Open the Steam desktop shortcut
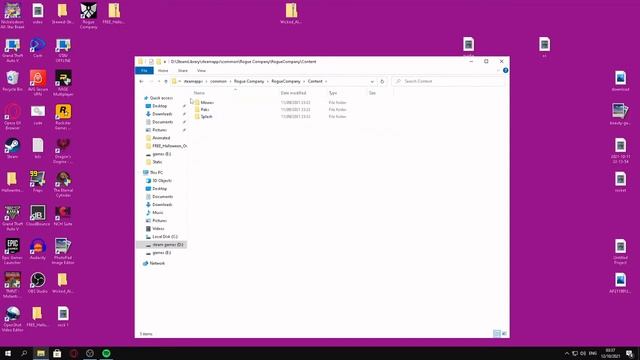 (12, 149)
